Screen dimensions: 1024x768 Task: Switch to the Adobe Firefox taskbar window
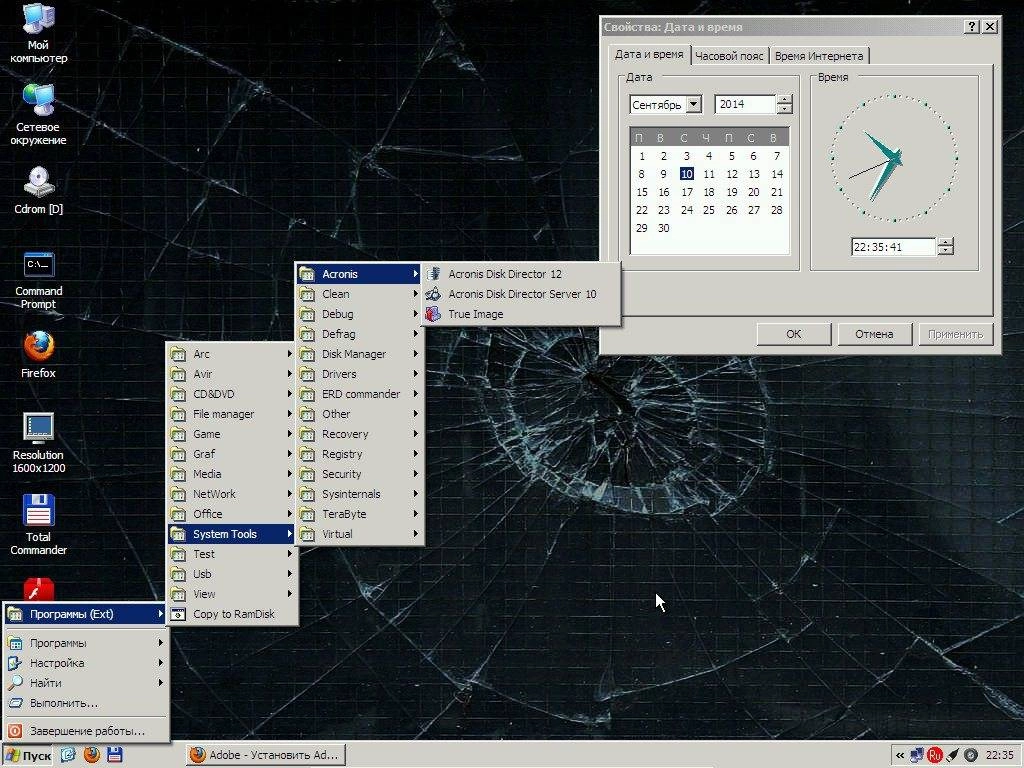[265, 755]
